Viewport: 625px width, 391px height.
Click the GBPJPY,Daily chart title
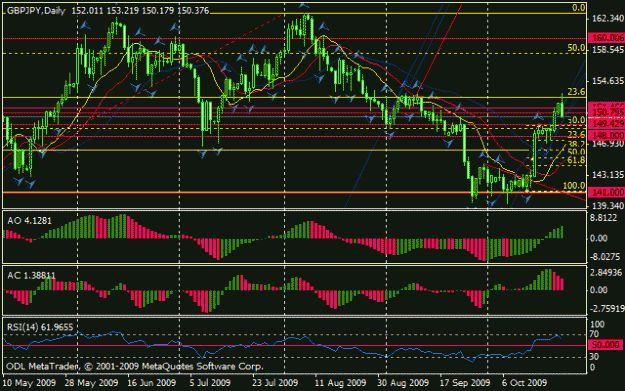pos(36,11)
